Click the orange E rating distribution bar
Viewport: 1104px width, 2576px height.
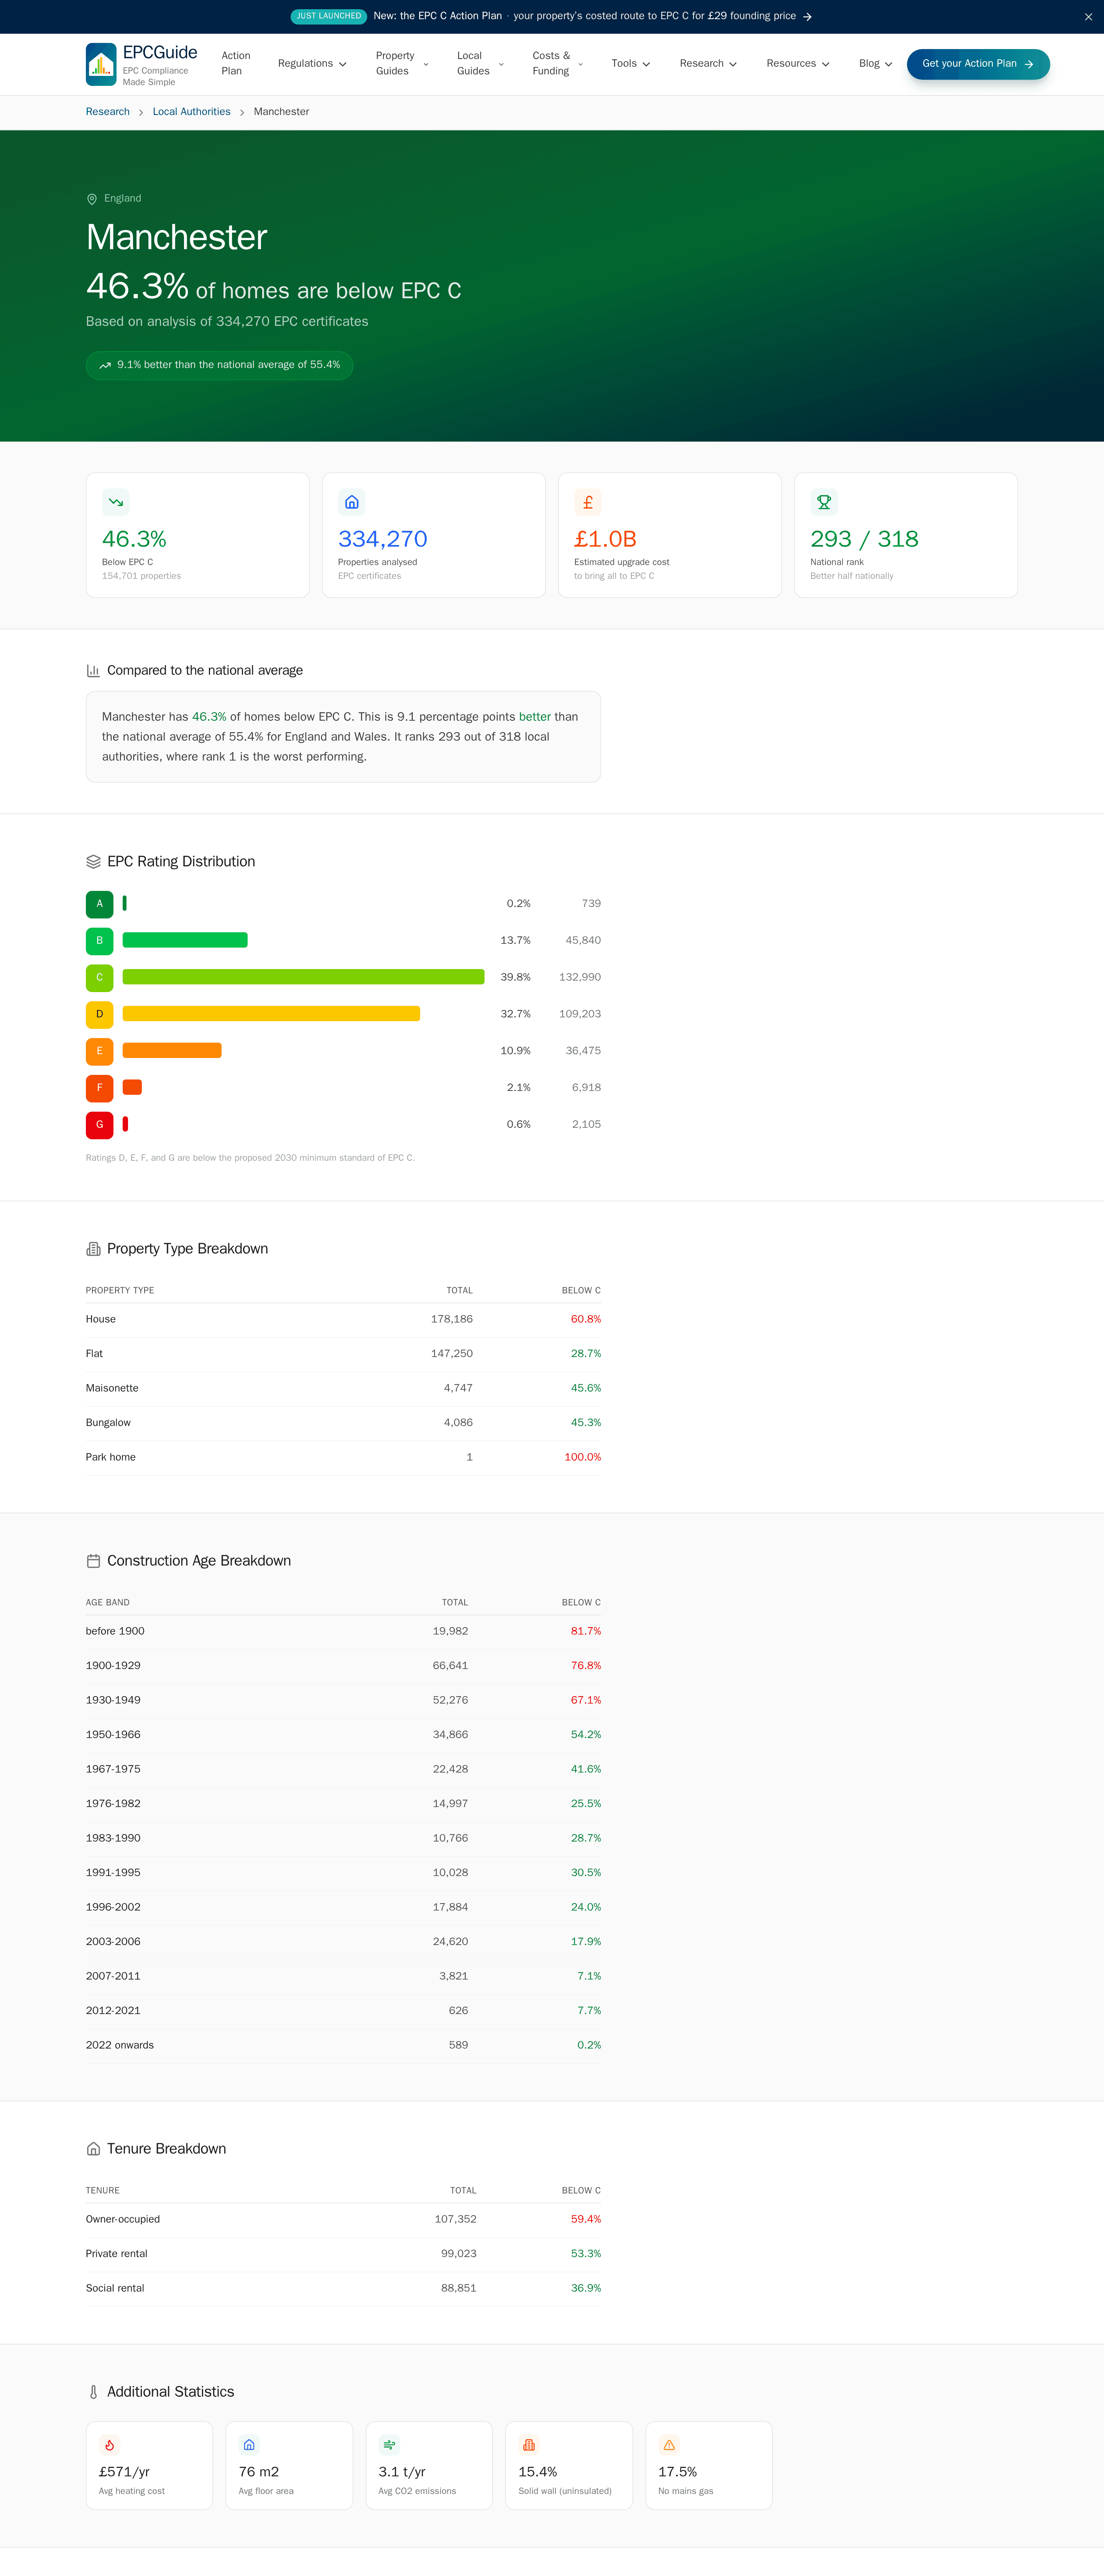(172, 1051)
